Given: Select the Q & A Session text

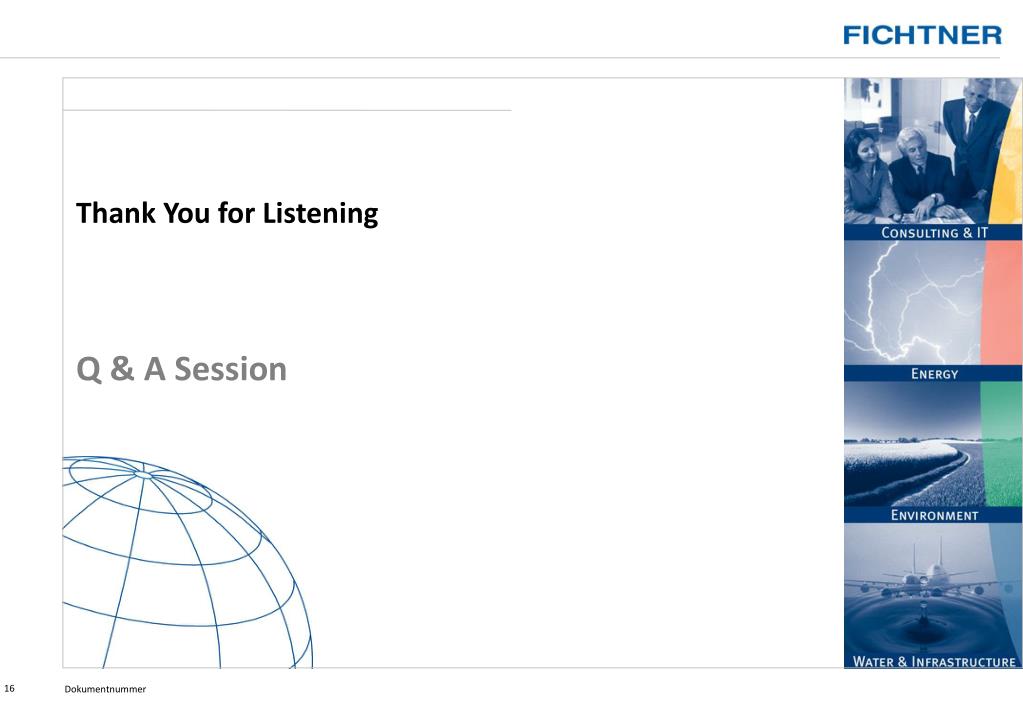Looking at the screenshot, I should click(x=181, y=369).
